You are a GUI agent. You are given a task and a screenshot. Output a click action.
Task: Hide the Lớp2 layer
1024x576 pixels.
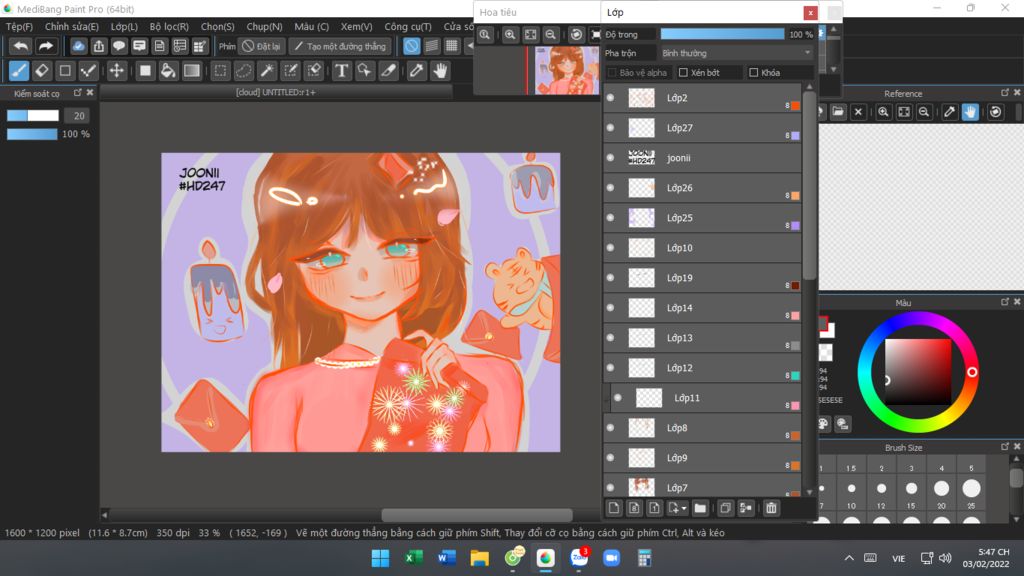(611, 98)
